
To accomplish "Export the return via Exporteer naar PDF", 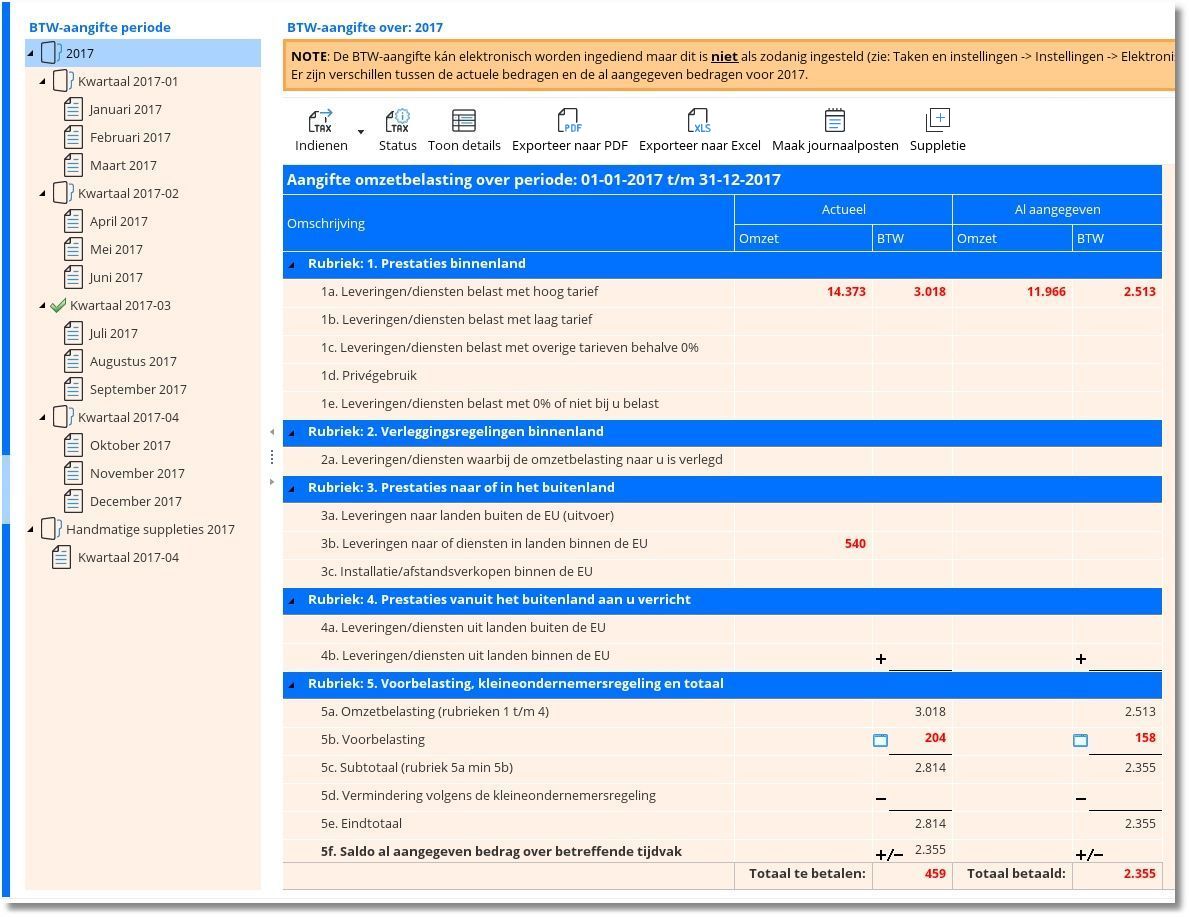I will click(569, 122).
